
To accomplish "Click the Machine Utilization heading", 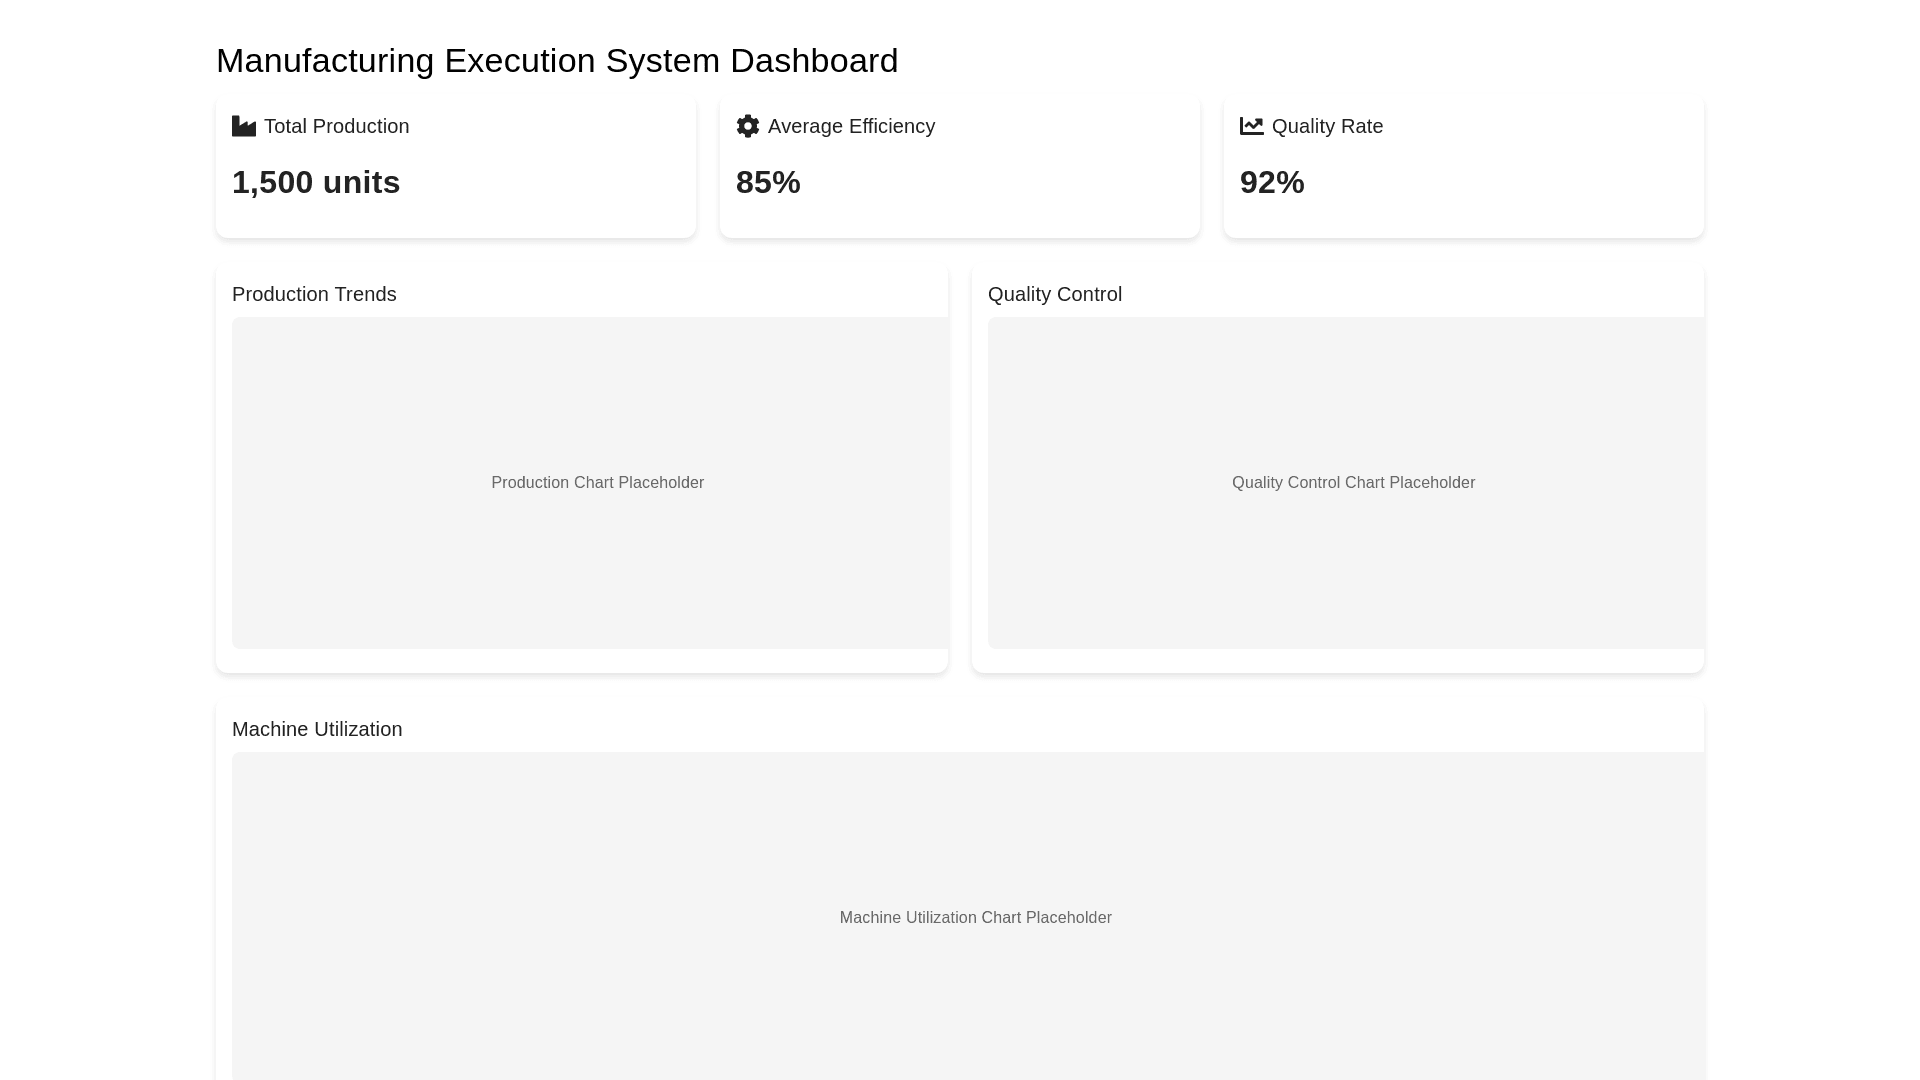I will coord(317,729).
